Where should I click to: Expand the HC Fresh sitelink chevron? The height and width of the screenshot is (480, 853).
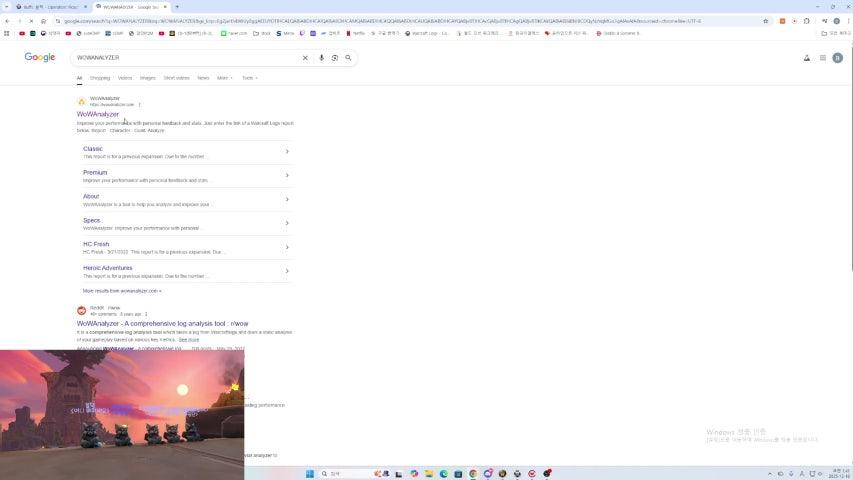pos(287,247)
